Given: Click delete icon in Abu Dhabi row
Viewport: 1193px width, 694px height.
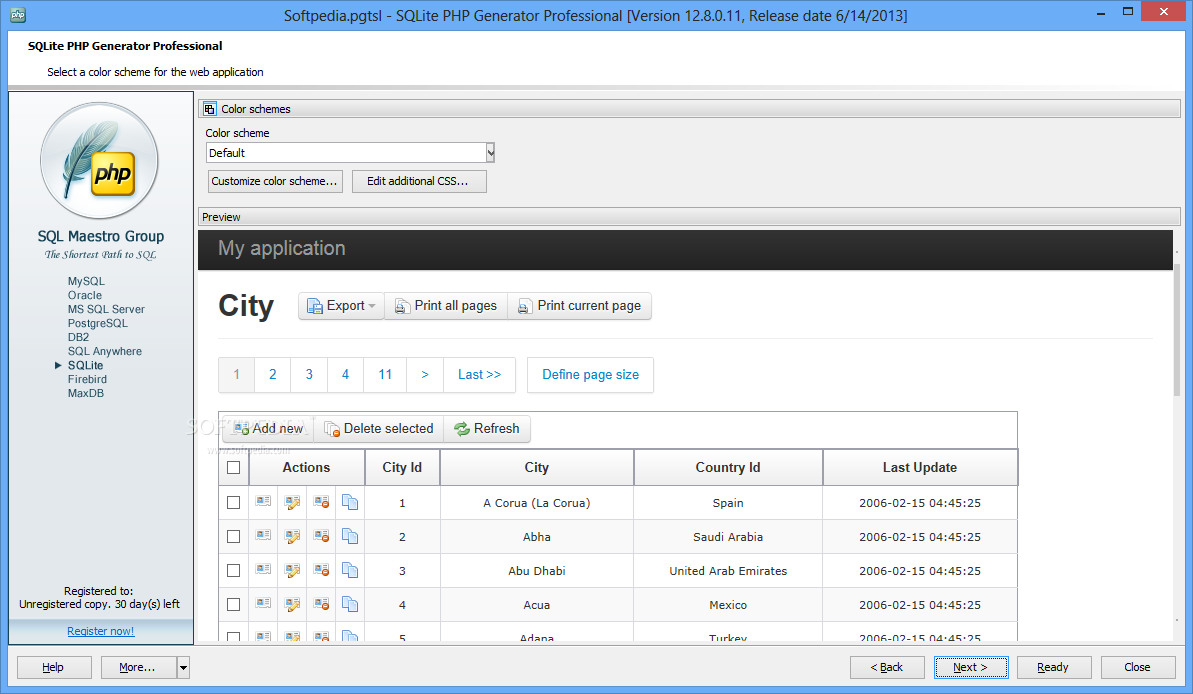Looking at the screenshot, I should click(x=321, y=571).
